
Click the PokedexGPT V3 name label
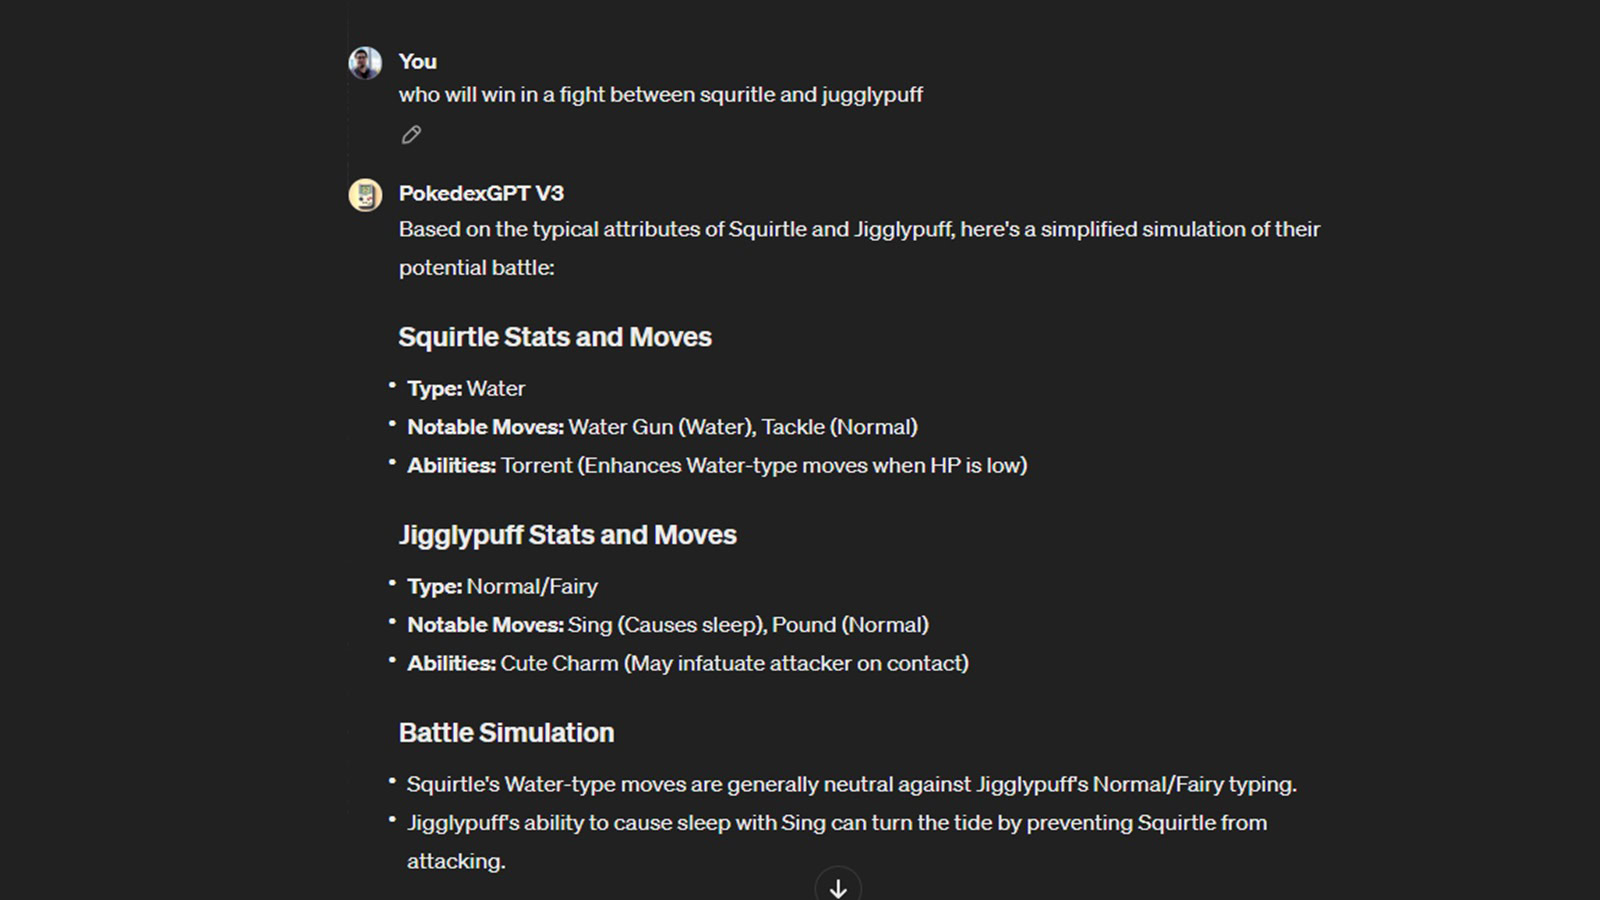[481, 194]
